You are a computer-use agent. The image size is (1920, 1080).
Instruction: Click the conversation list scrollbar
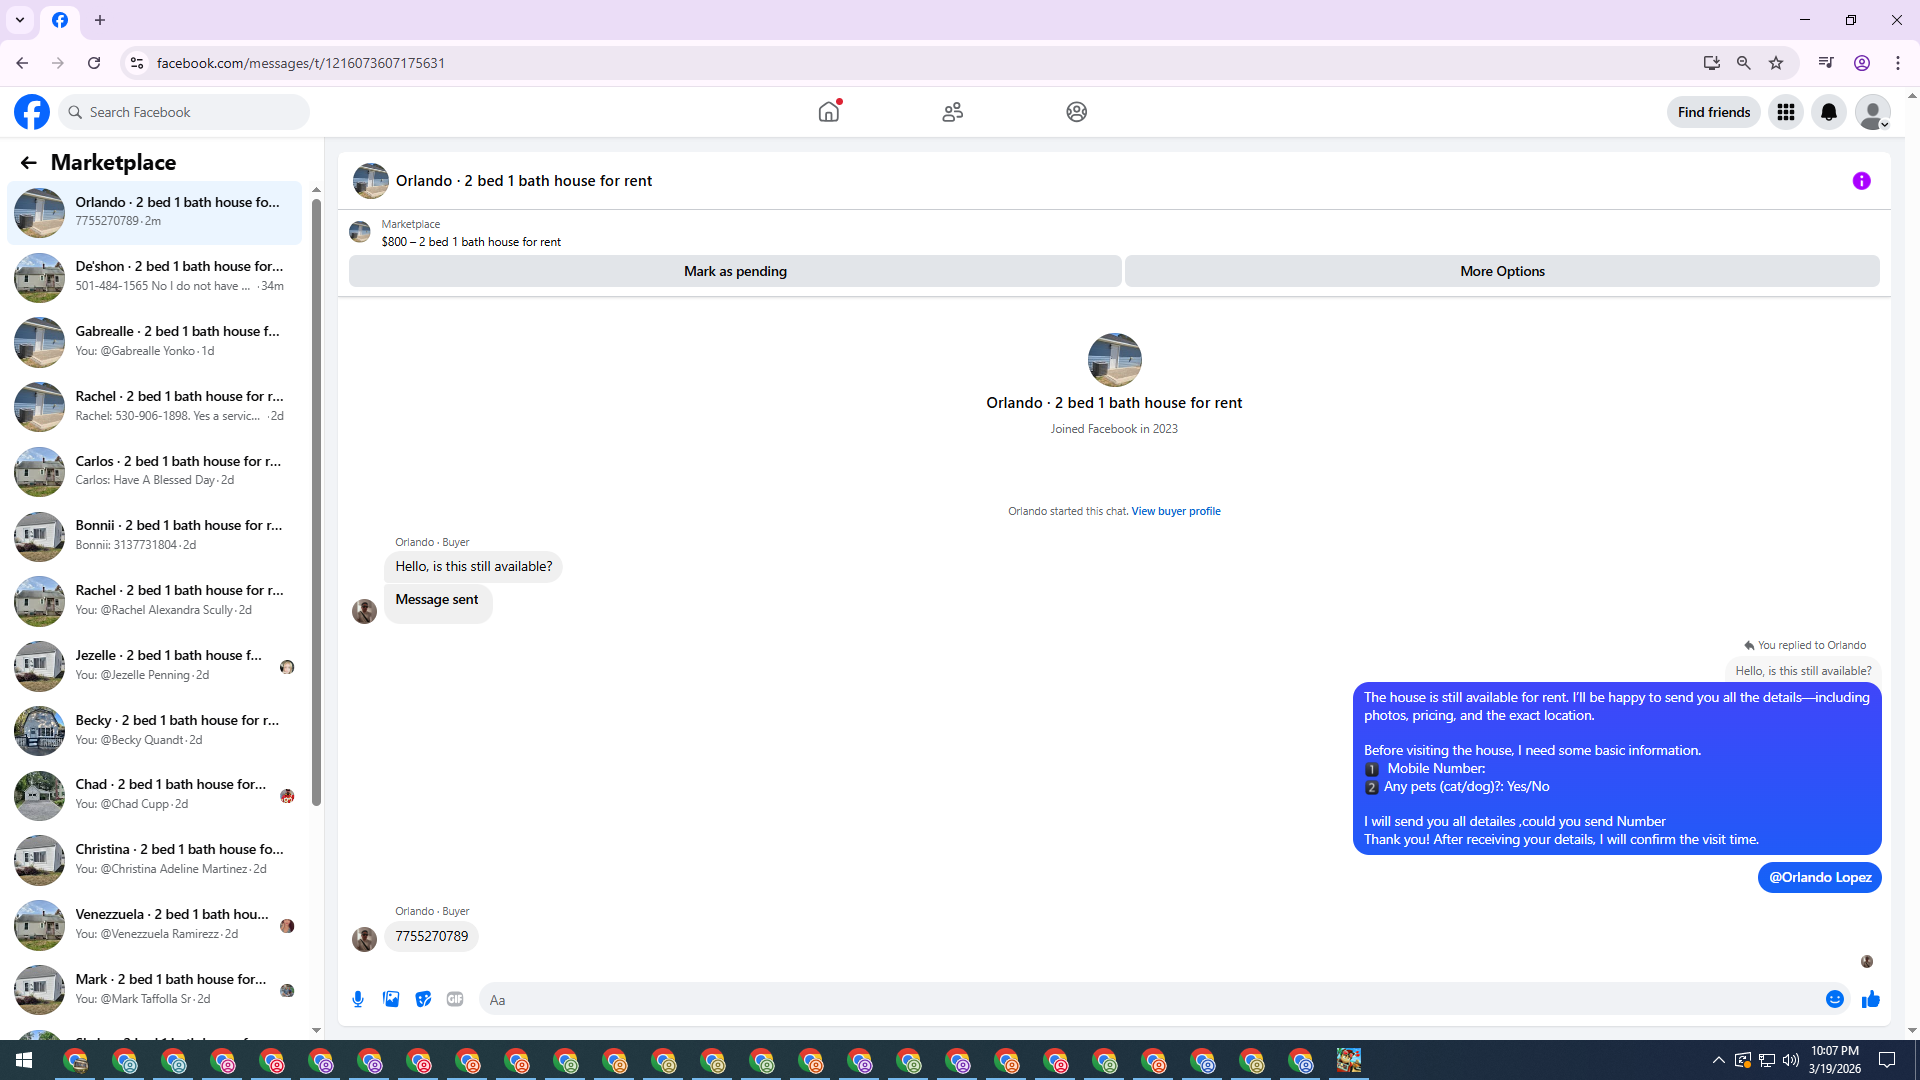point(316,500)
